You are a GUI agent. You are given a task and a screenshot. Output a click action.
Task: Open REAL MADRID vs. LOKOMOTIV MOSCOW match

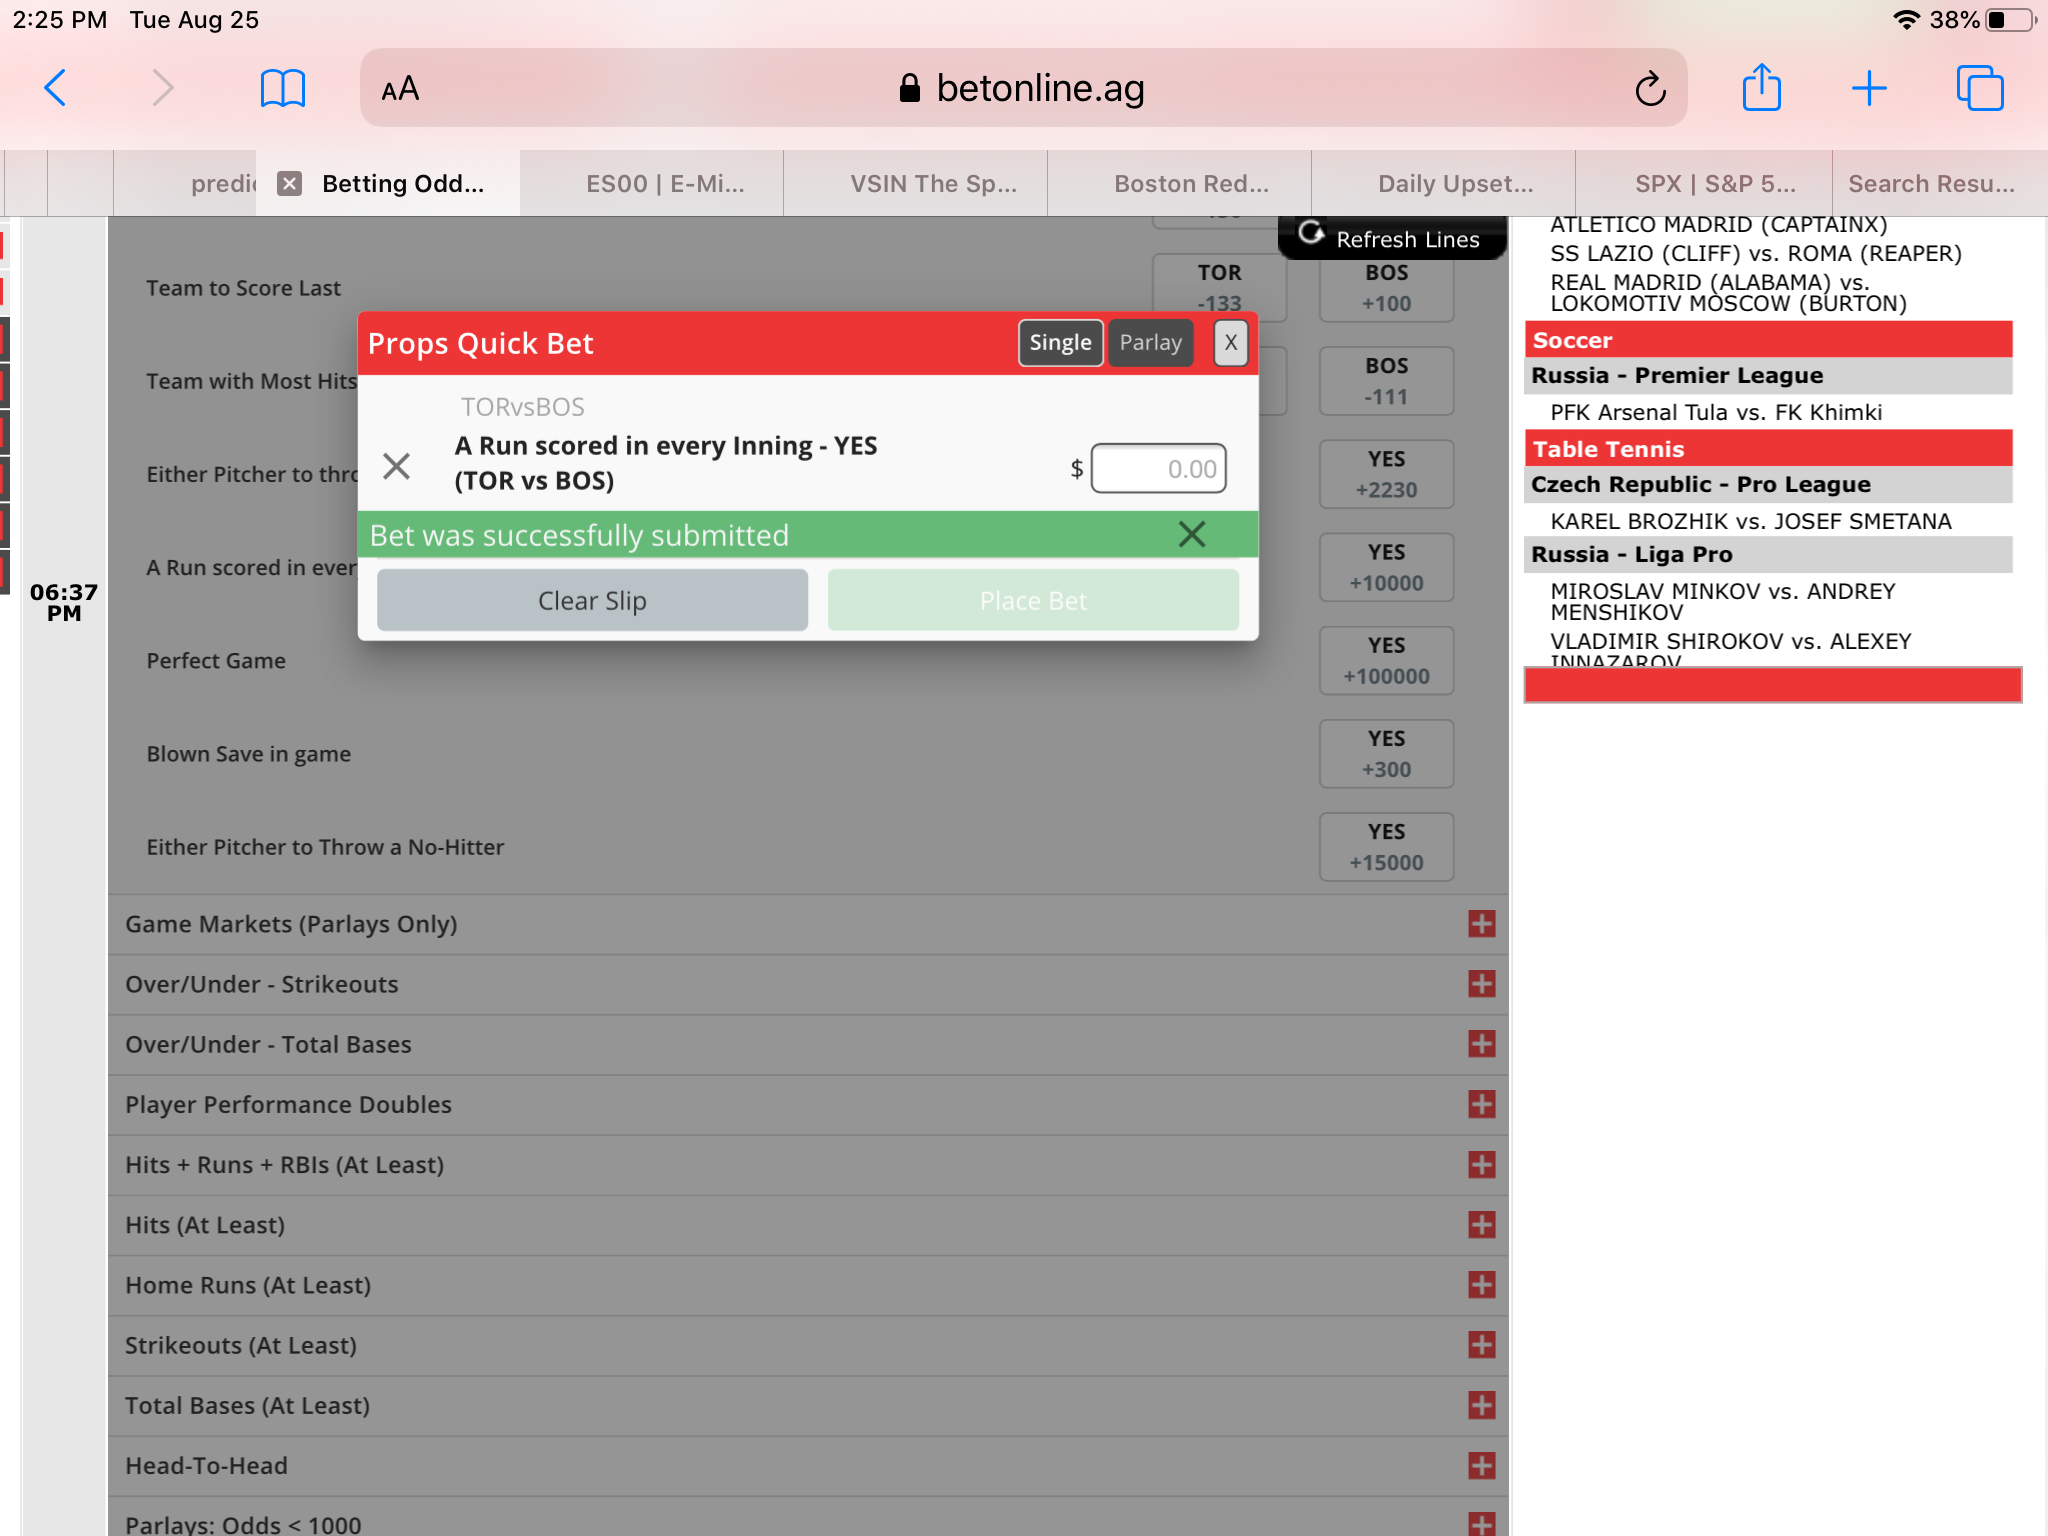(x=1728, y=293)
